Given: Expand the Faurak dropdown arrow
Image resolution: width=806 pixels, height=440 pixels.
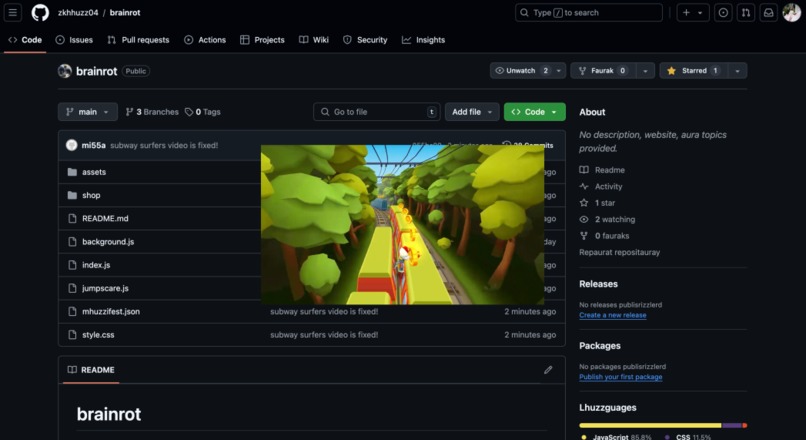Looking at the screenshot, I should [x=645, y=70].
